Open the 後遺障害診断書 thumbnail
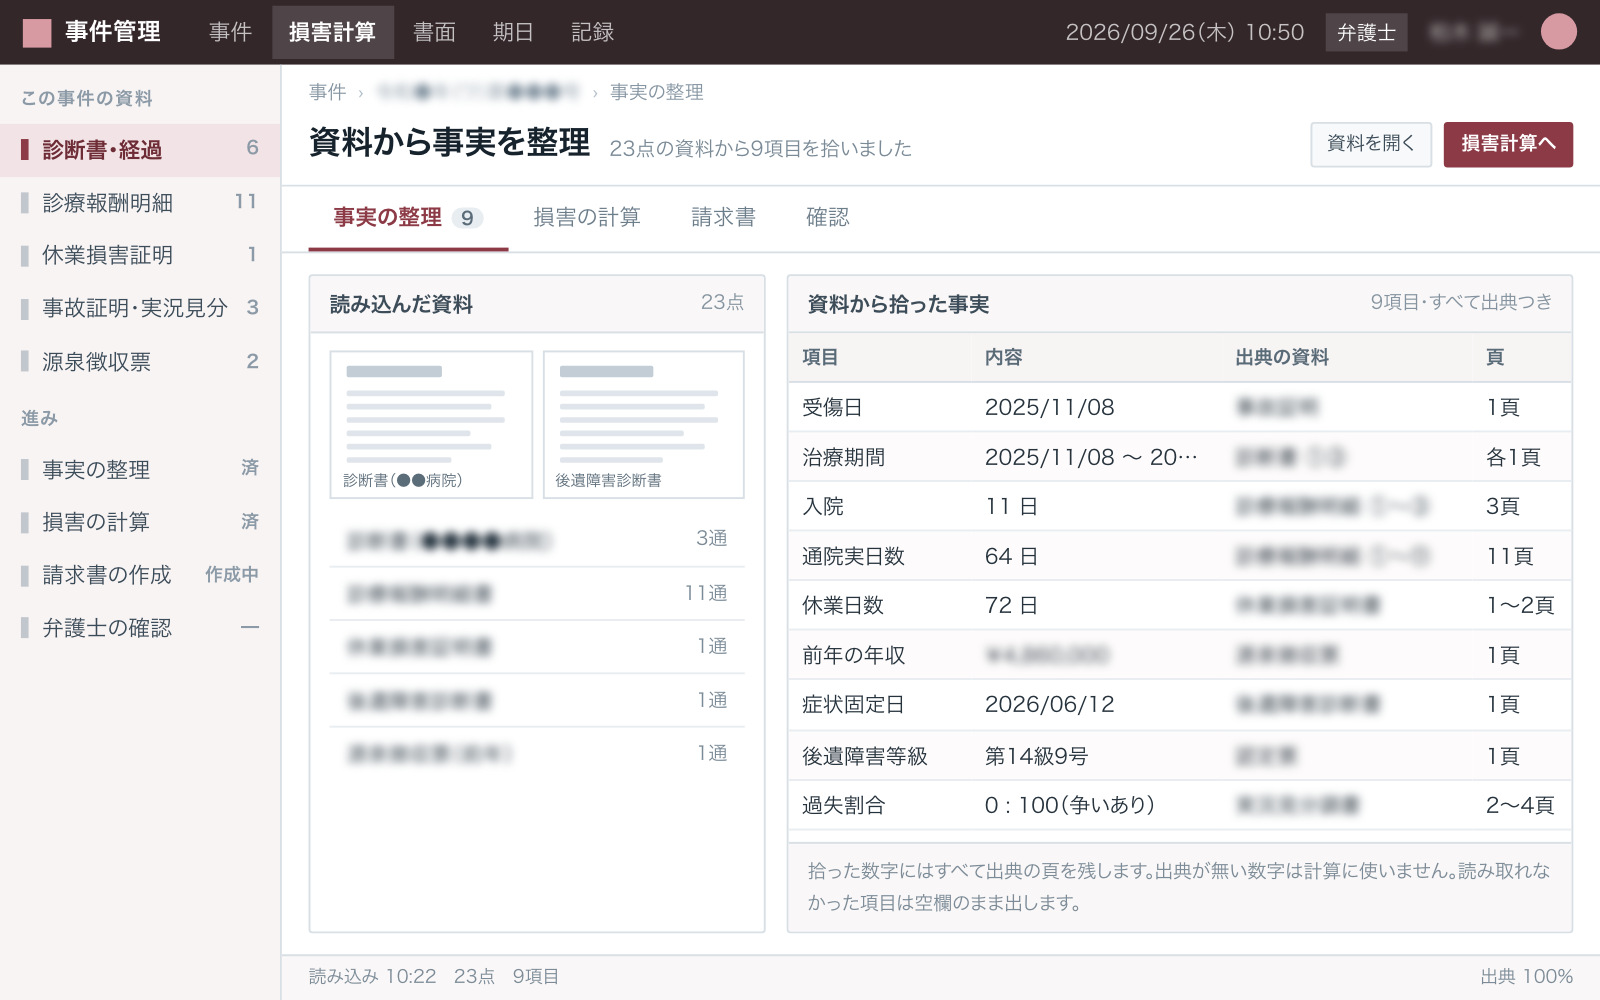Screen dimensions: 1600x1000 (x=644, y=424)
